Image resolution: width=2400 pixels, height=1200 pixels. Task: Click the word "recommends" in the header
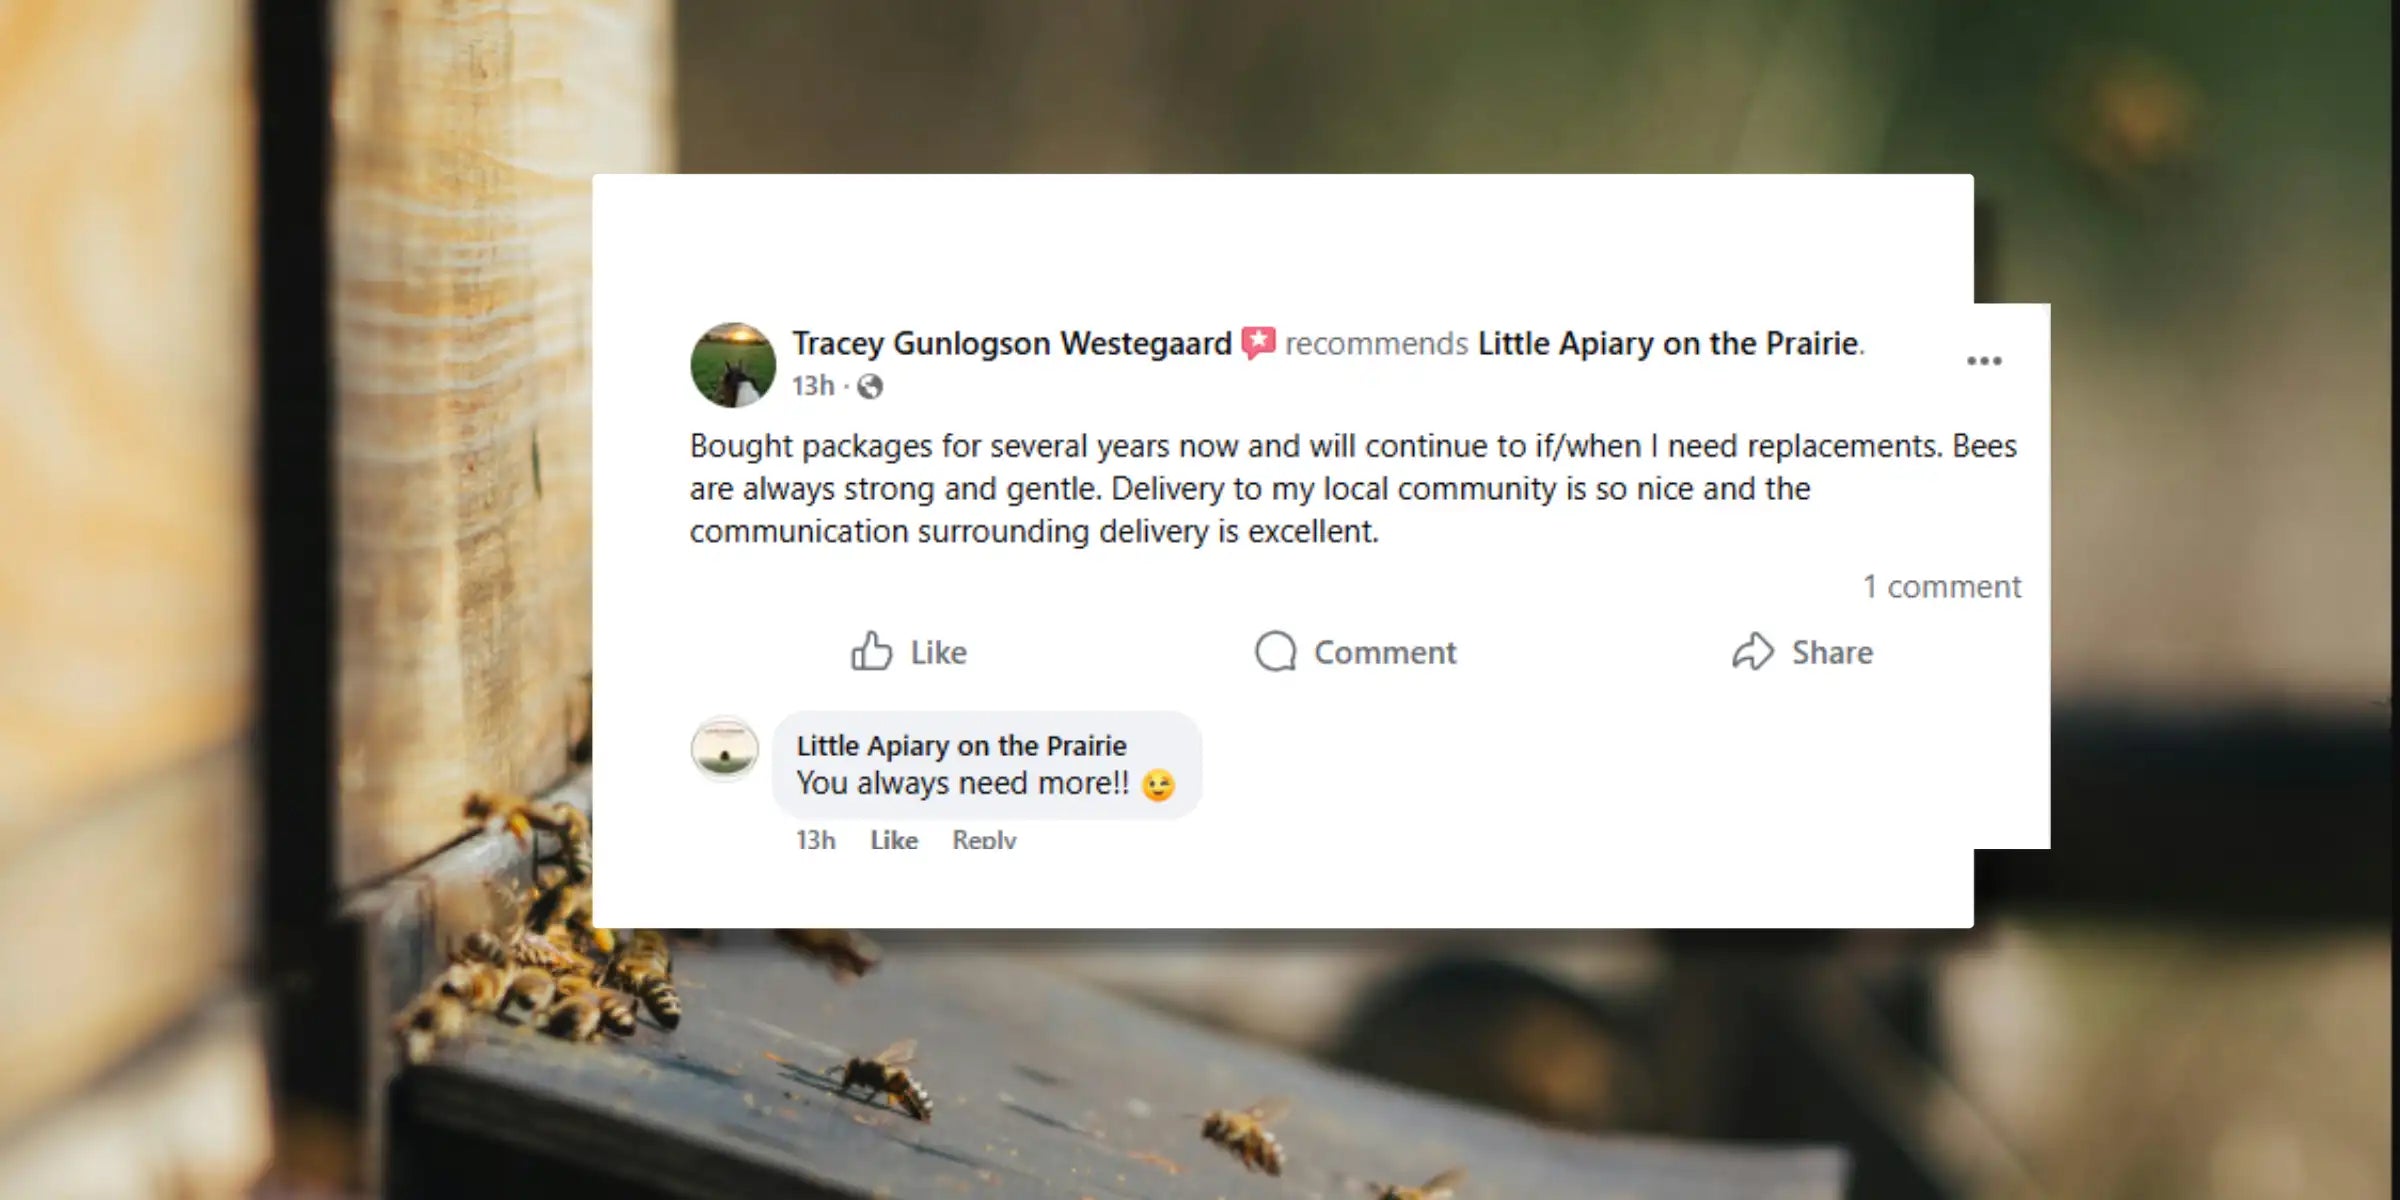(x=1376, y=343)
